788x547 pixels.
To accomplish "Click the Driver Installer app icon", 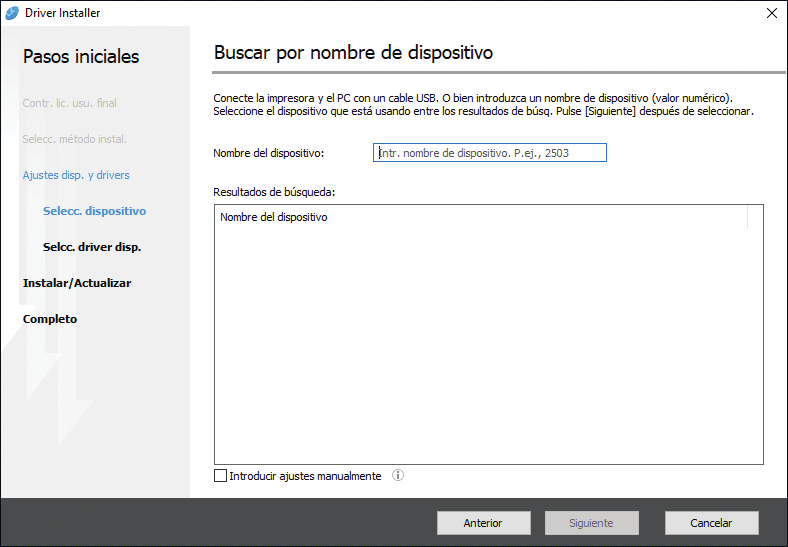I will click(12, 13).
